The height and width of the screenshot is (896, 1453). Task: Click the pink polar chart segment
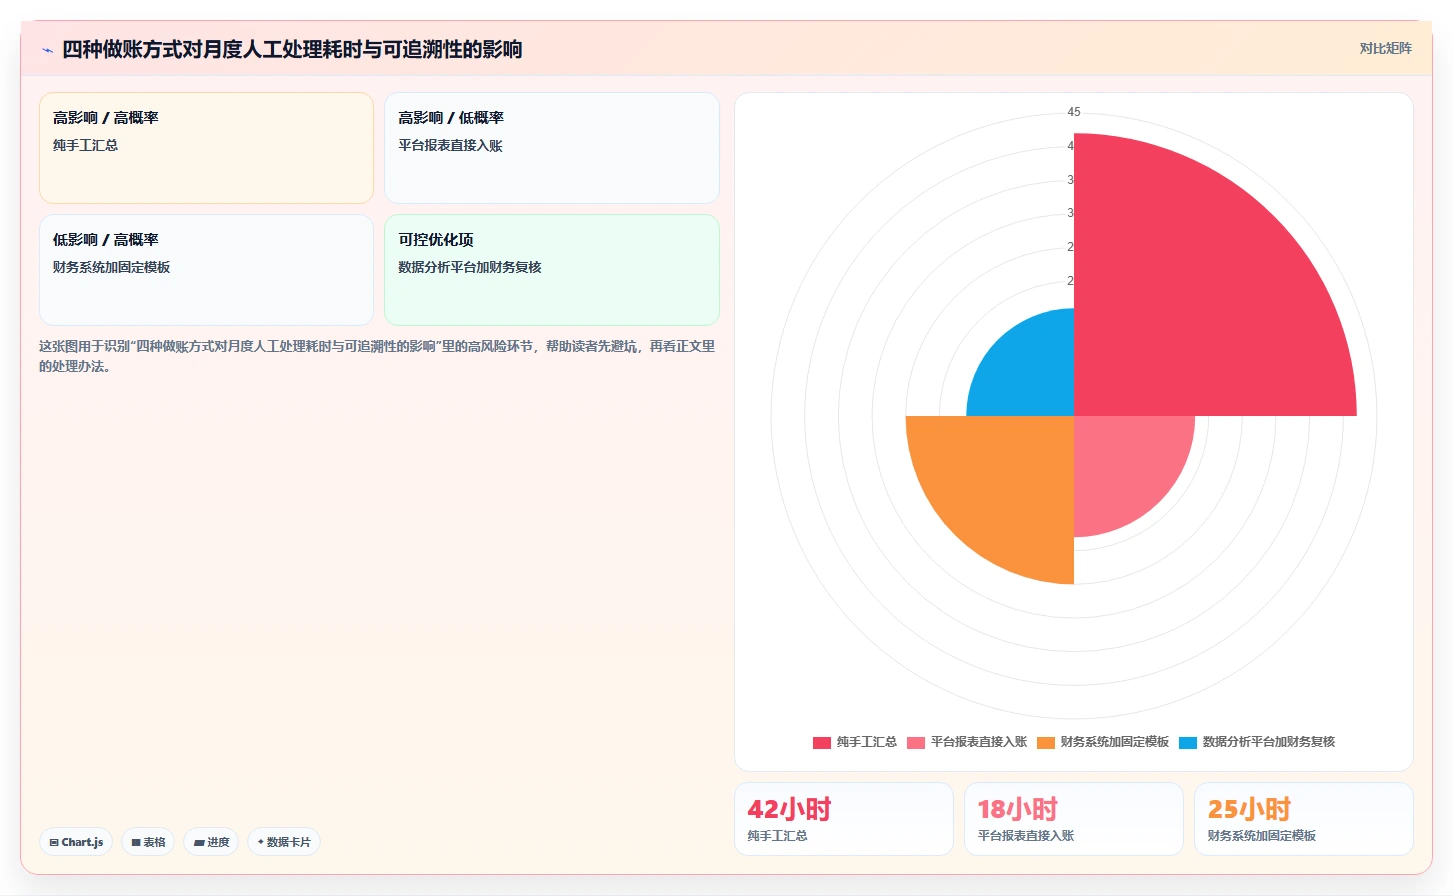pos(1125,467)
